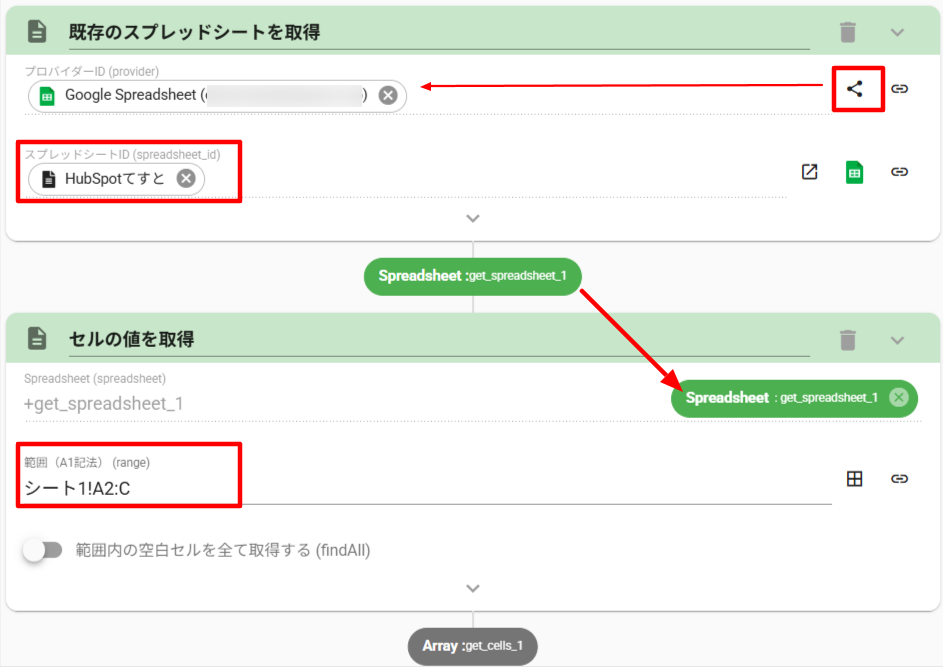This screenshot has width=943, height=667.
Task: Delete the セルの値を取得 block with the trash icon
Action: coord(848,340)
